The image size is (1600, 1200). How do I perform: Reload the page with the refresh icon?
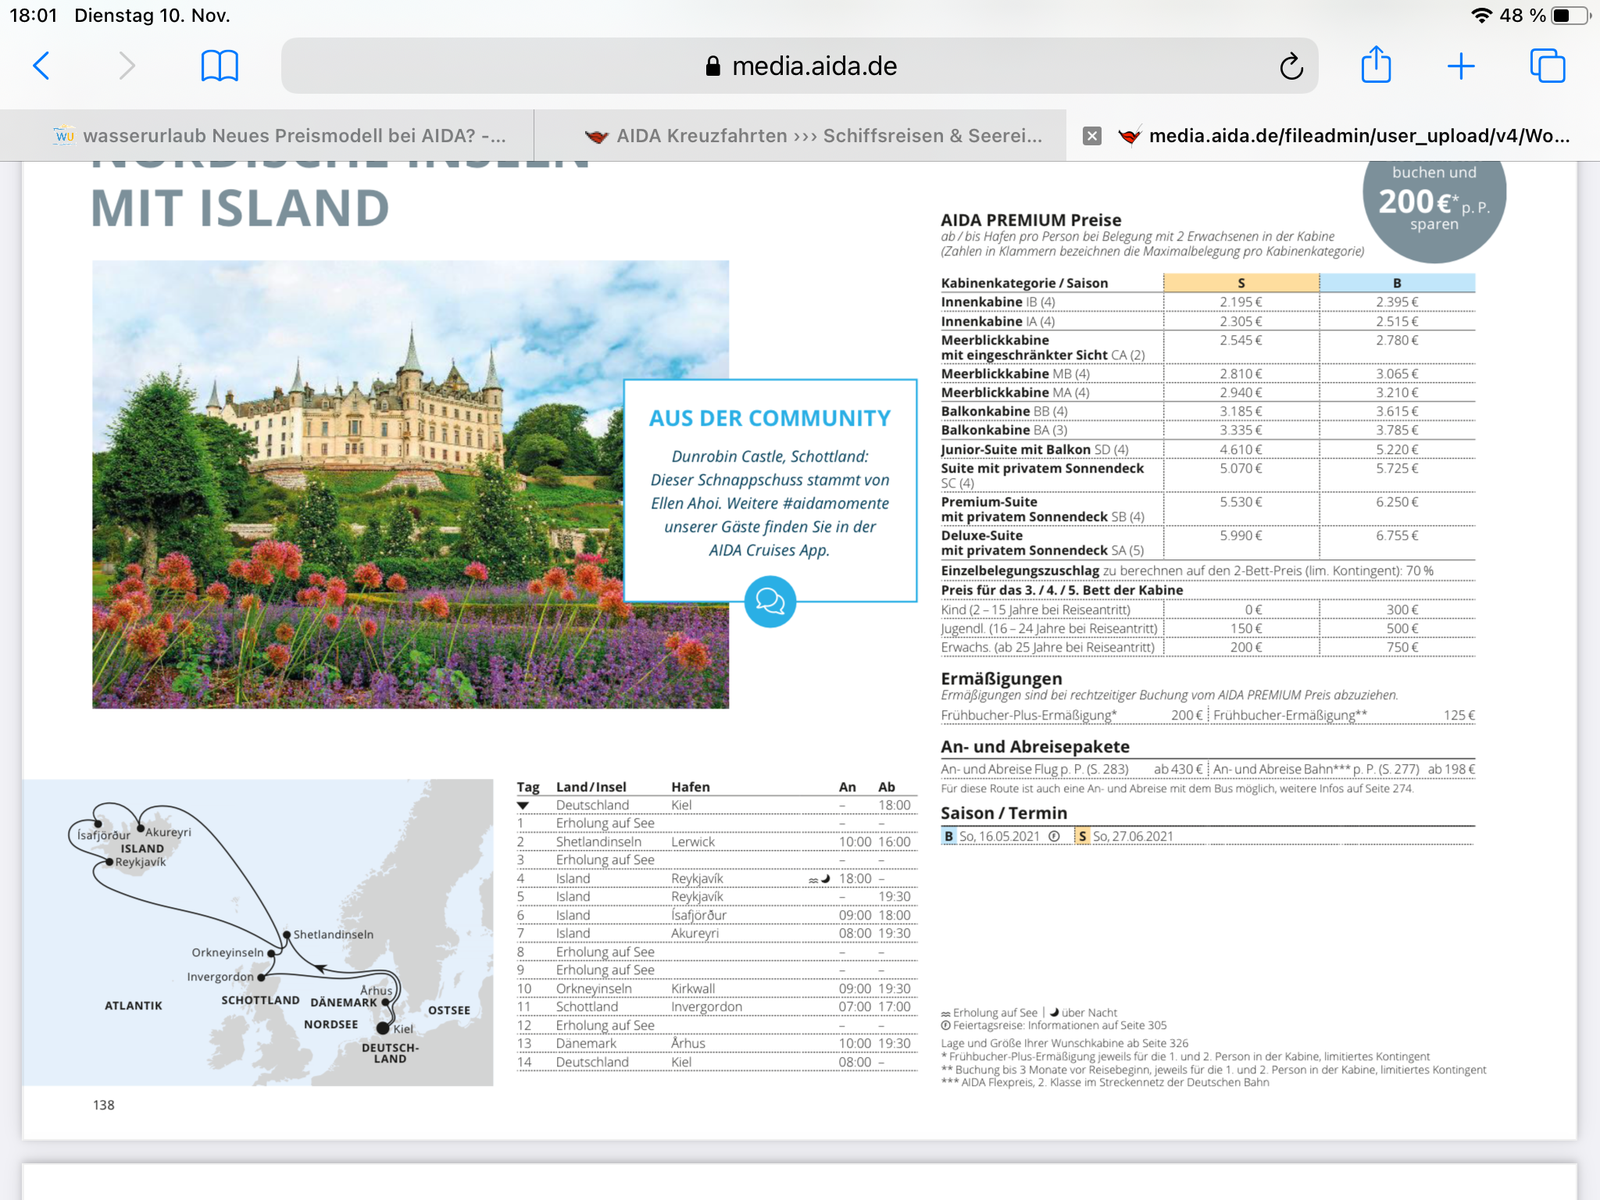(1291, 66)
